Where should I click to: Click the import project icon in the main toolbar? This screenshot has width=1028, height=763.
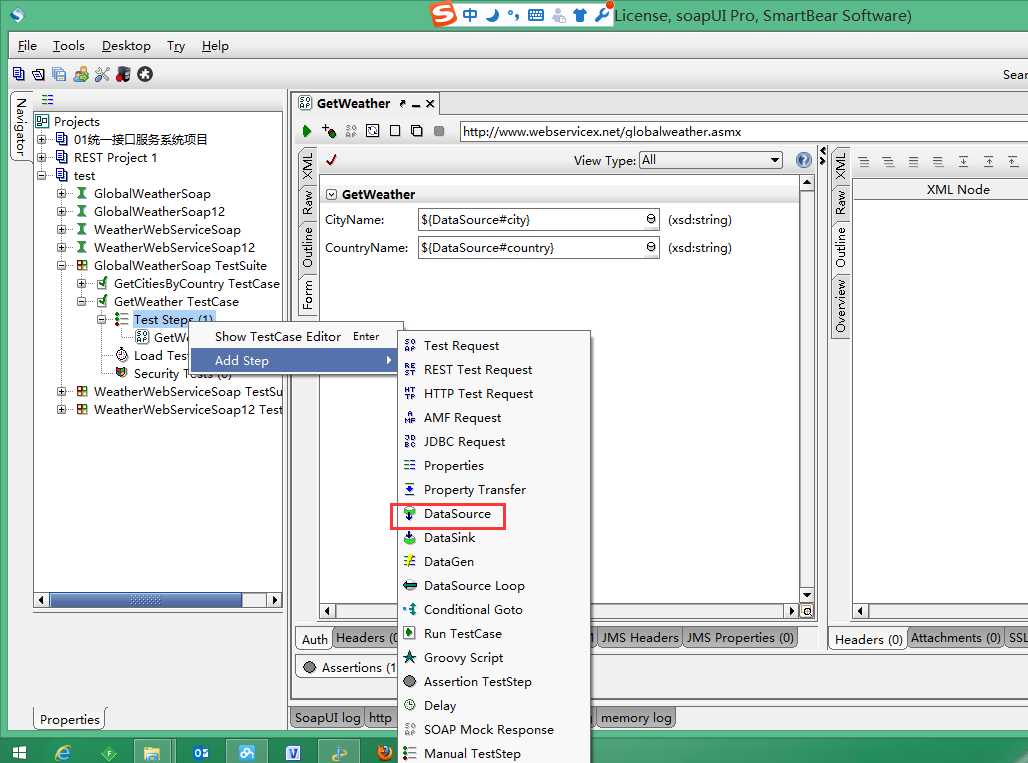click(39, 75)
